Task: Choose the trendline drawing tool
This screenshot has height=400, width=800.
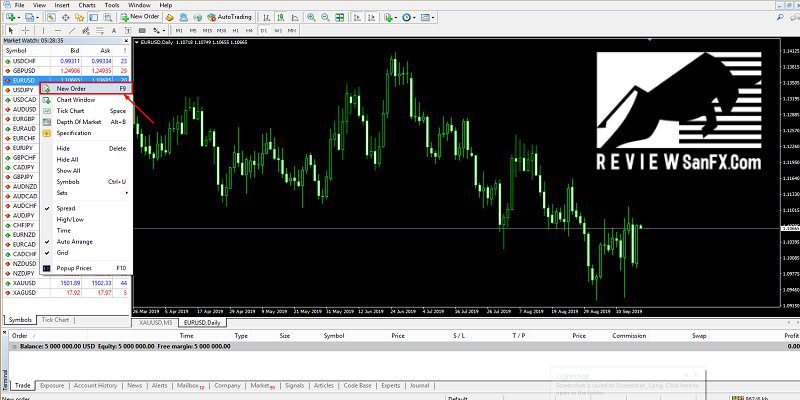Action: pos(70,32)
